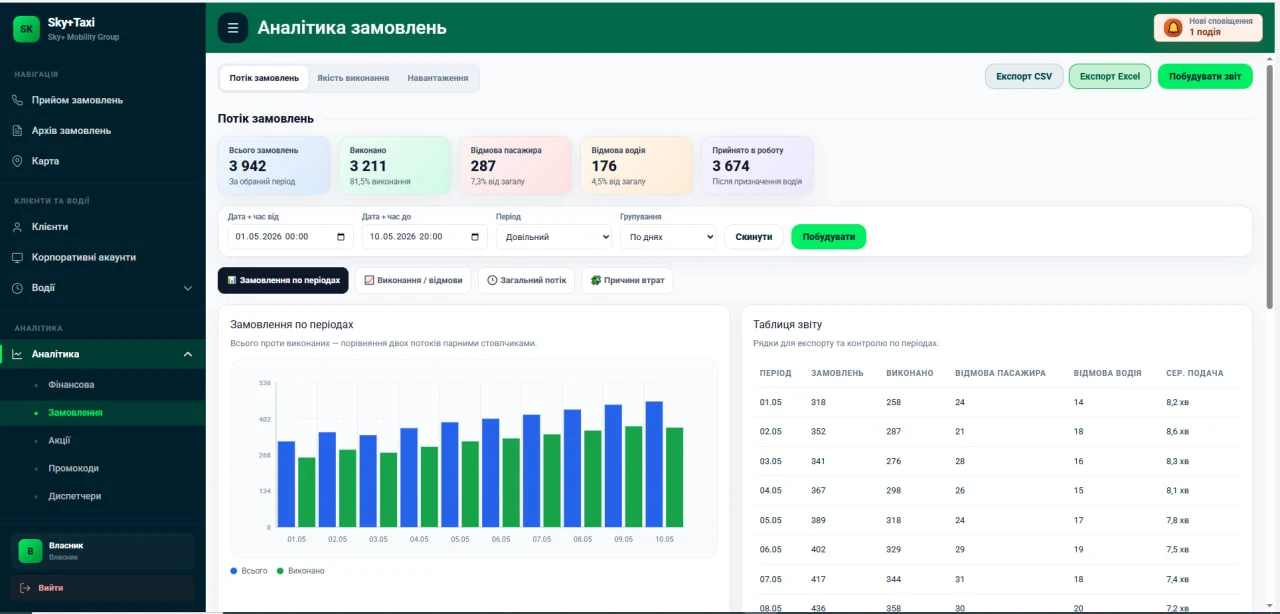Viewport: 1280px width, 614px height.
Task: Click the line-chart icon beside Аналітика
Action: coord(17,354)
